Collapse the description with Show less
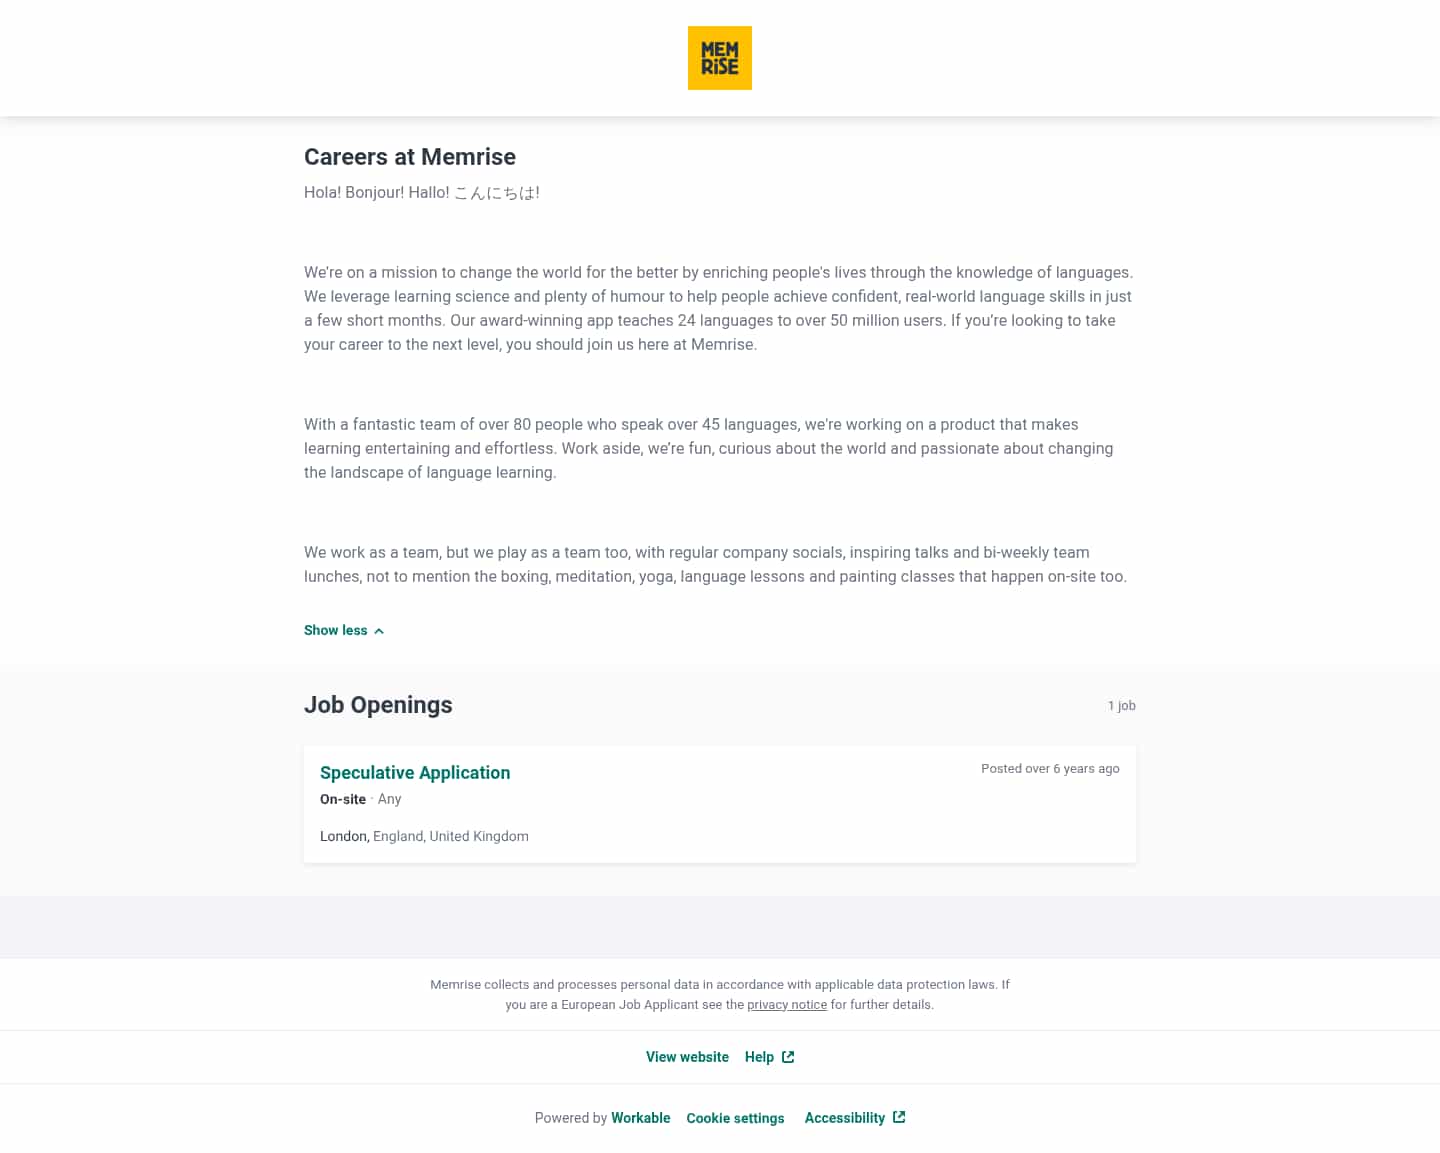Image resolution: width=1440 pixels, height=1153 pixels. [336, 630]
